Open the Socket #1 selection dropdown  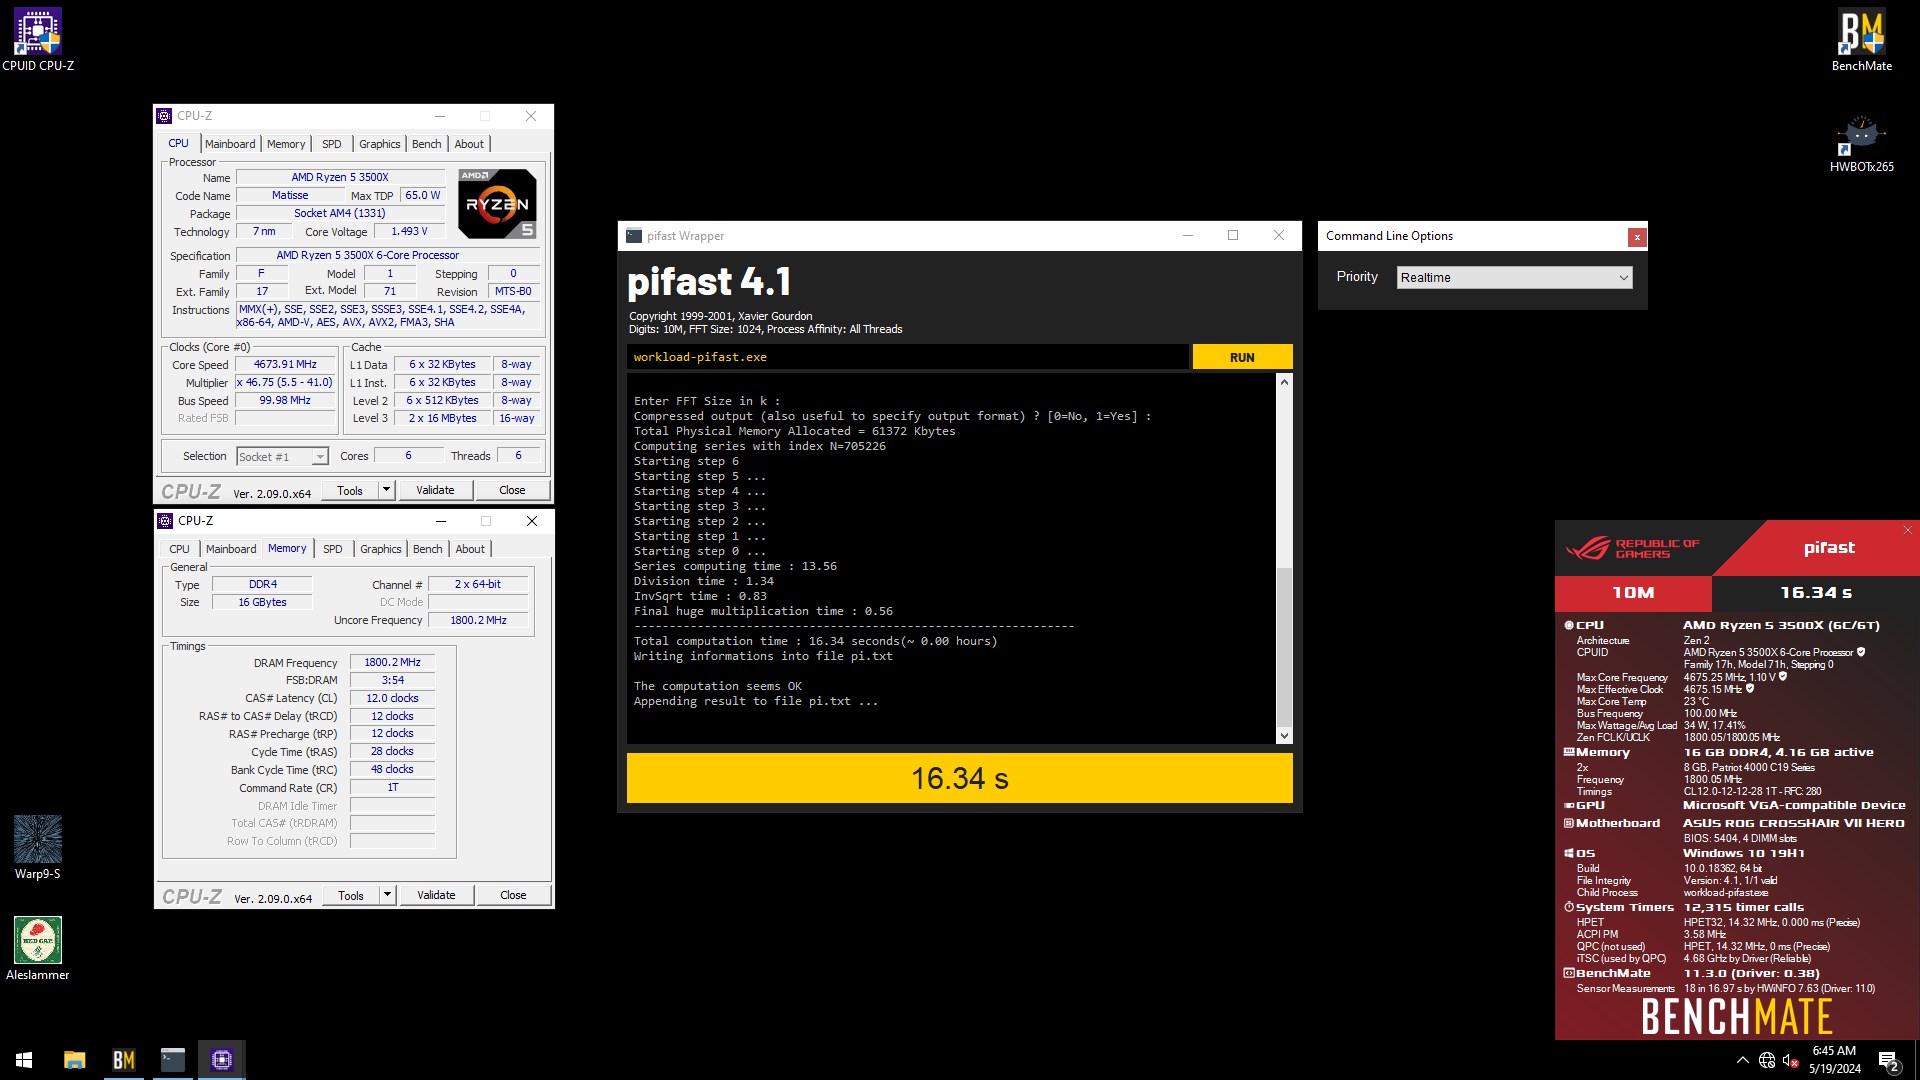282,457
